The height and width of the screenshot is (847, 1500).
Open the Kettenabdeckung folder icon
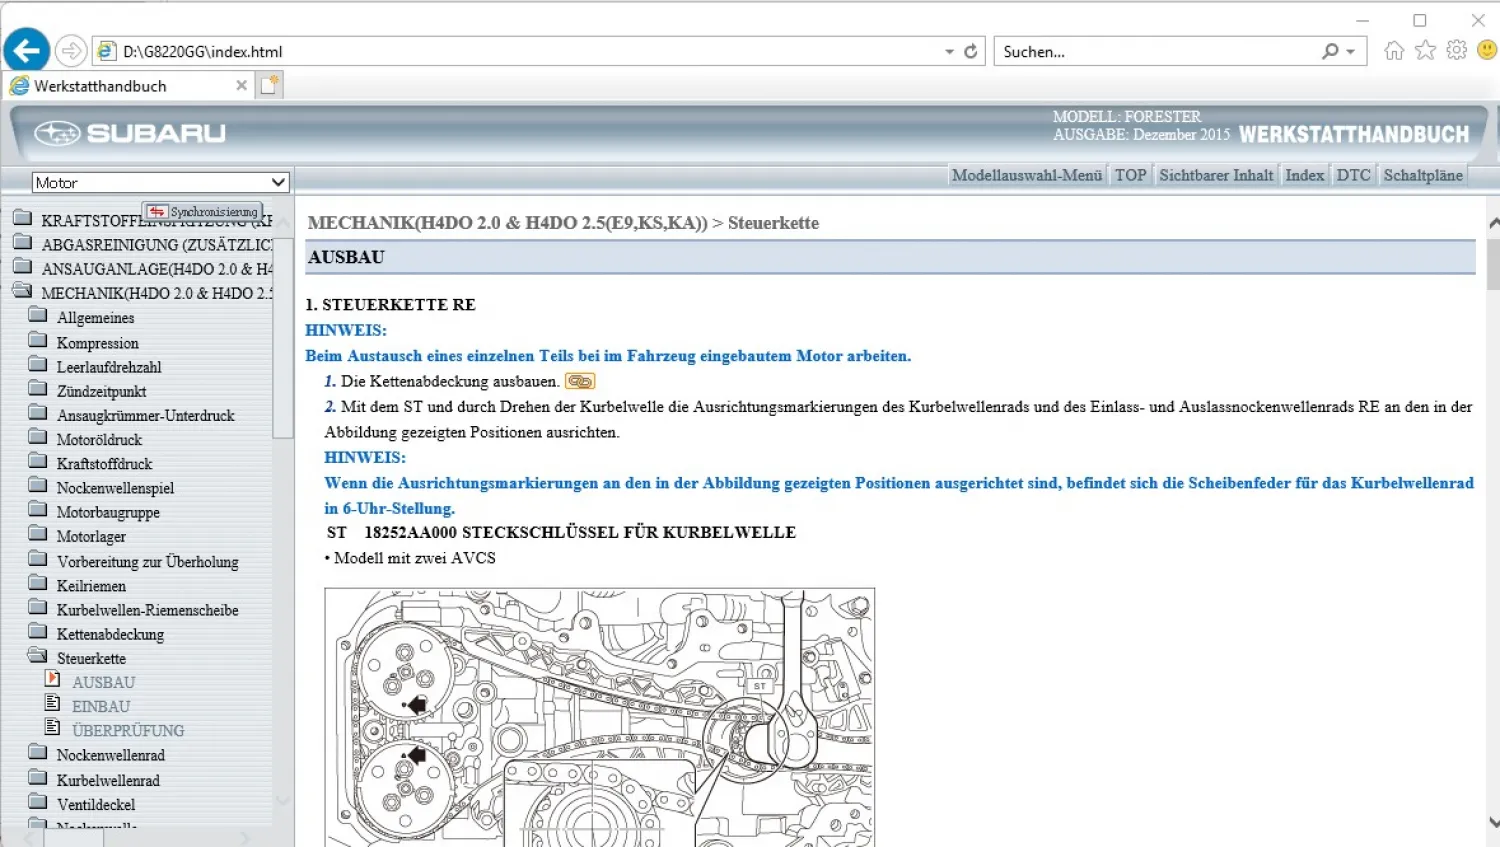(x=38, y=633)
